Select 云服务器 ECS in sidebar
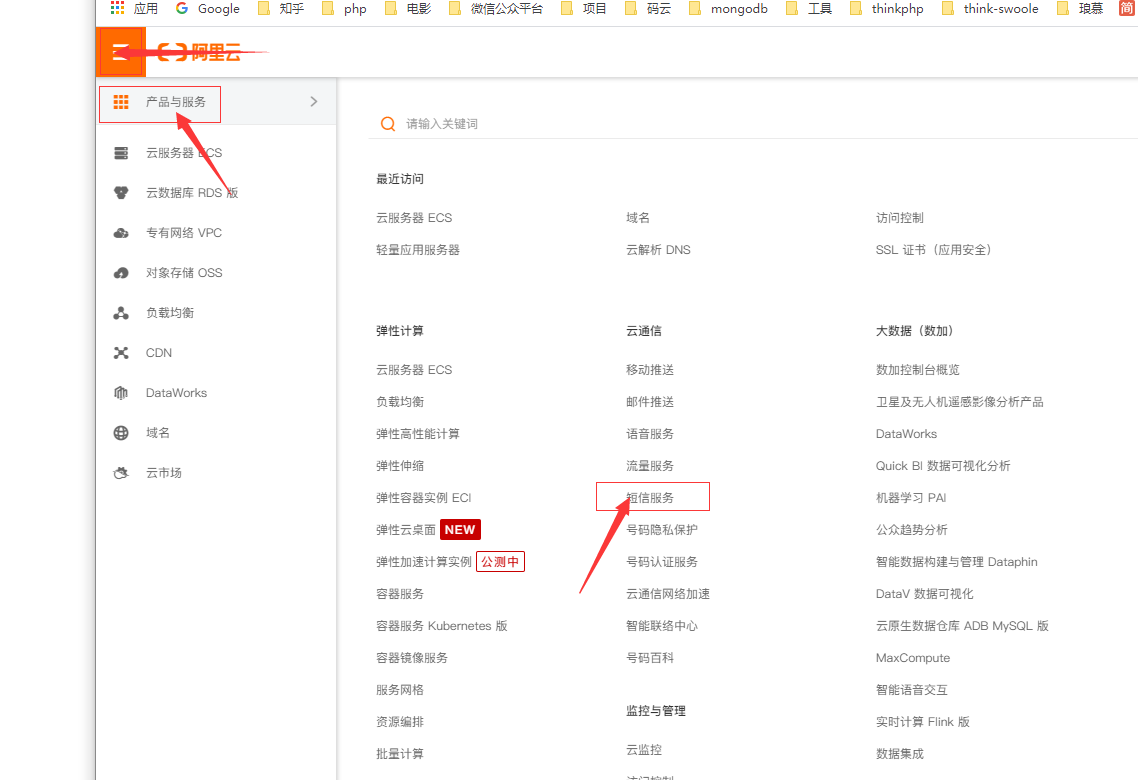Screen dimensions: 1138x780 click(x=184, y=153)
